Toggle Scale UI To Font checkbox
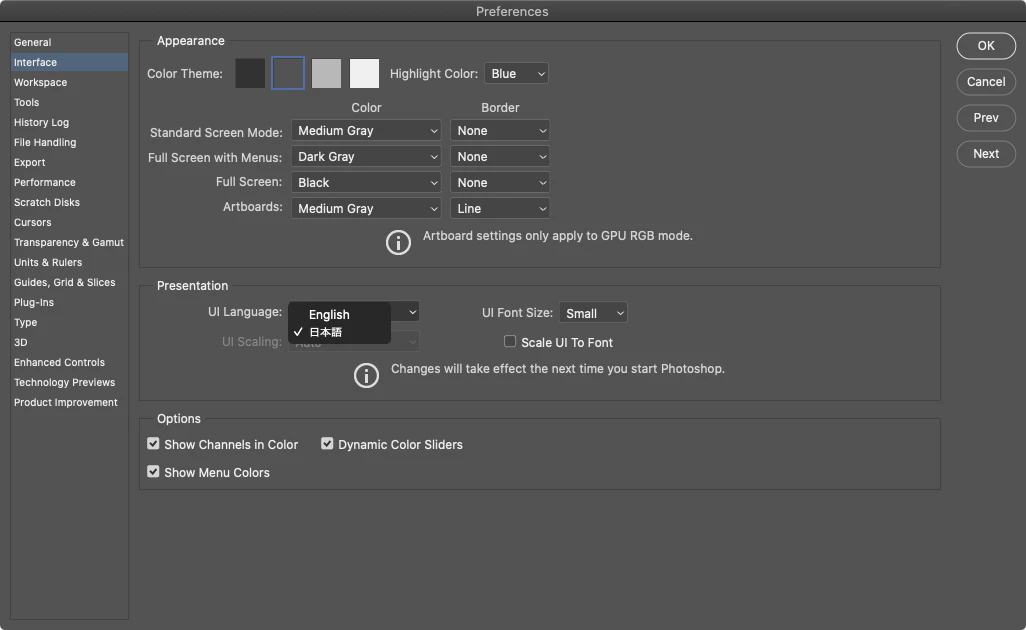The width and height of the screenshot is (1026, 630). (510, 341)
